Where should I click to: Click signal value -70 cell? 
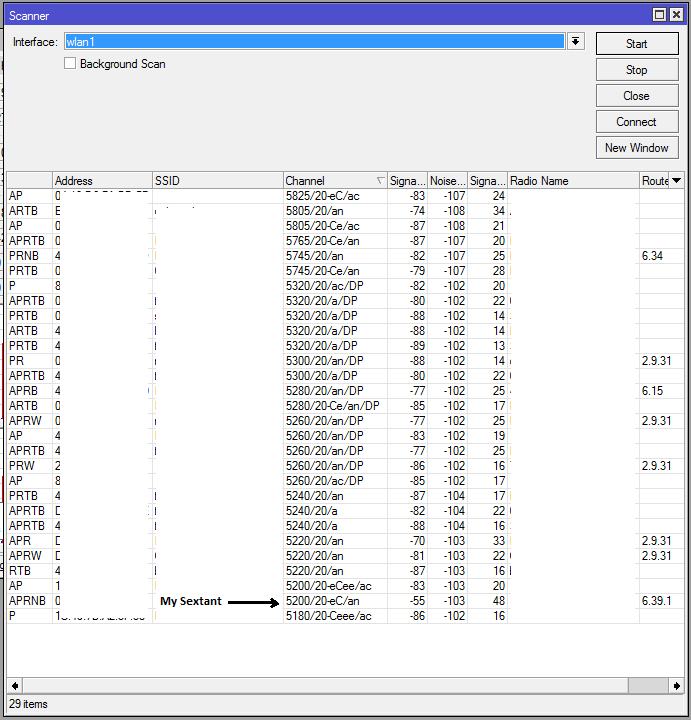[408, 541]
